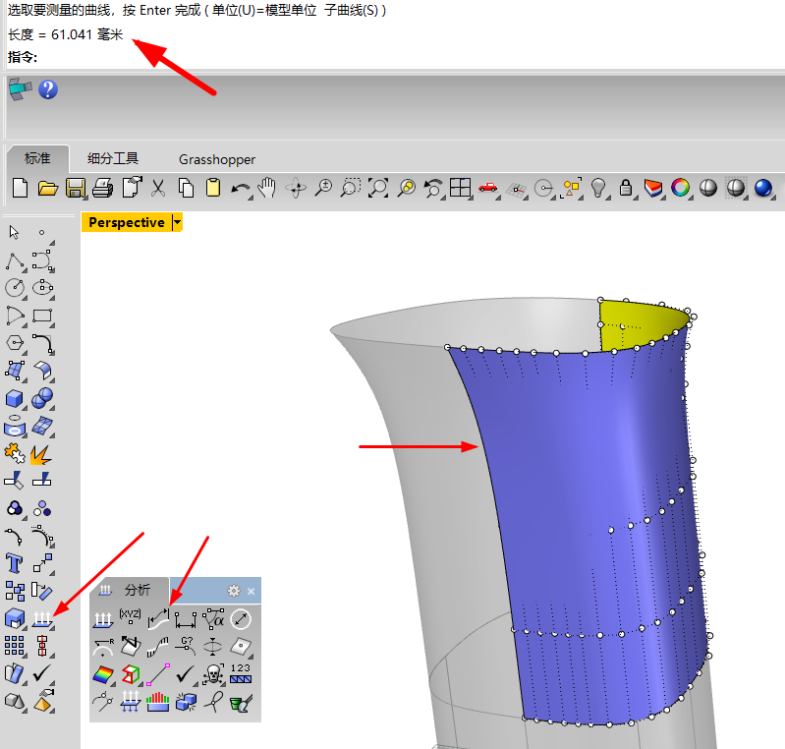This screenshot has width=785, height=749.
Task: Select the Pan view hand tool
Action: (267, 187)
